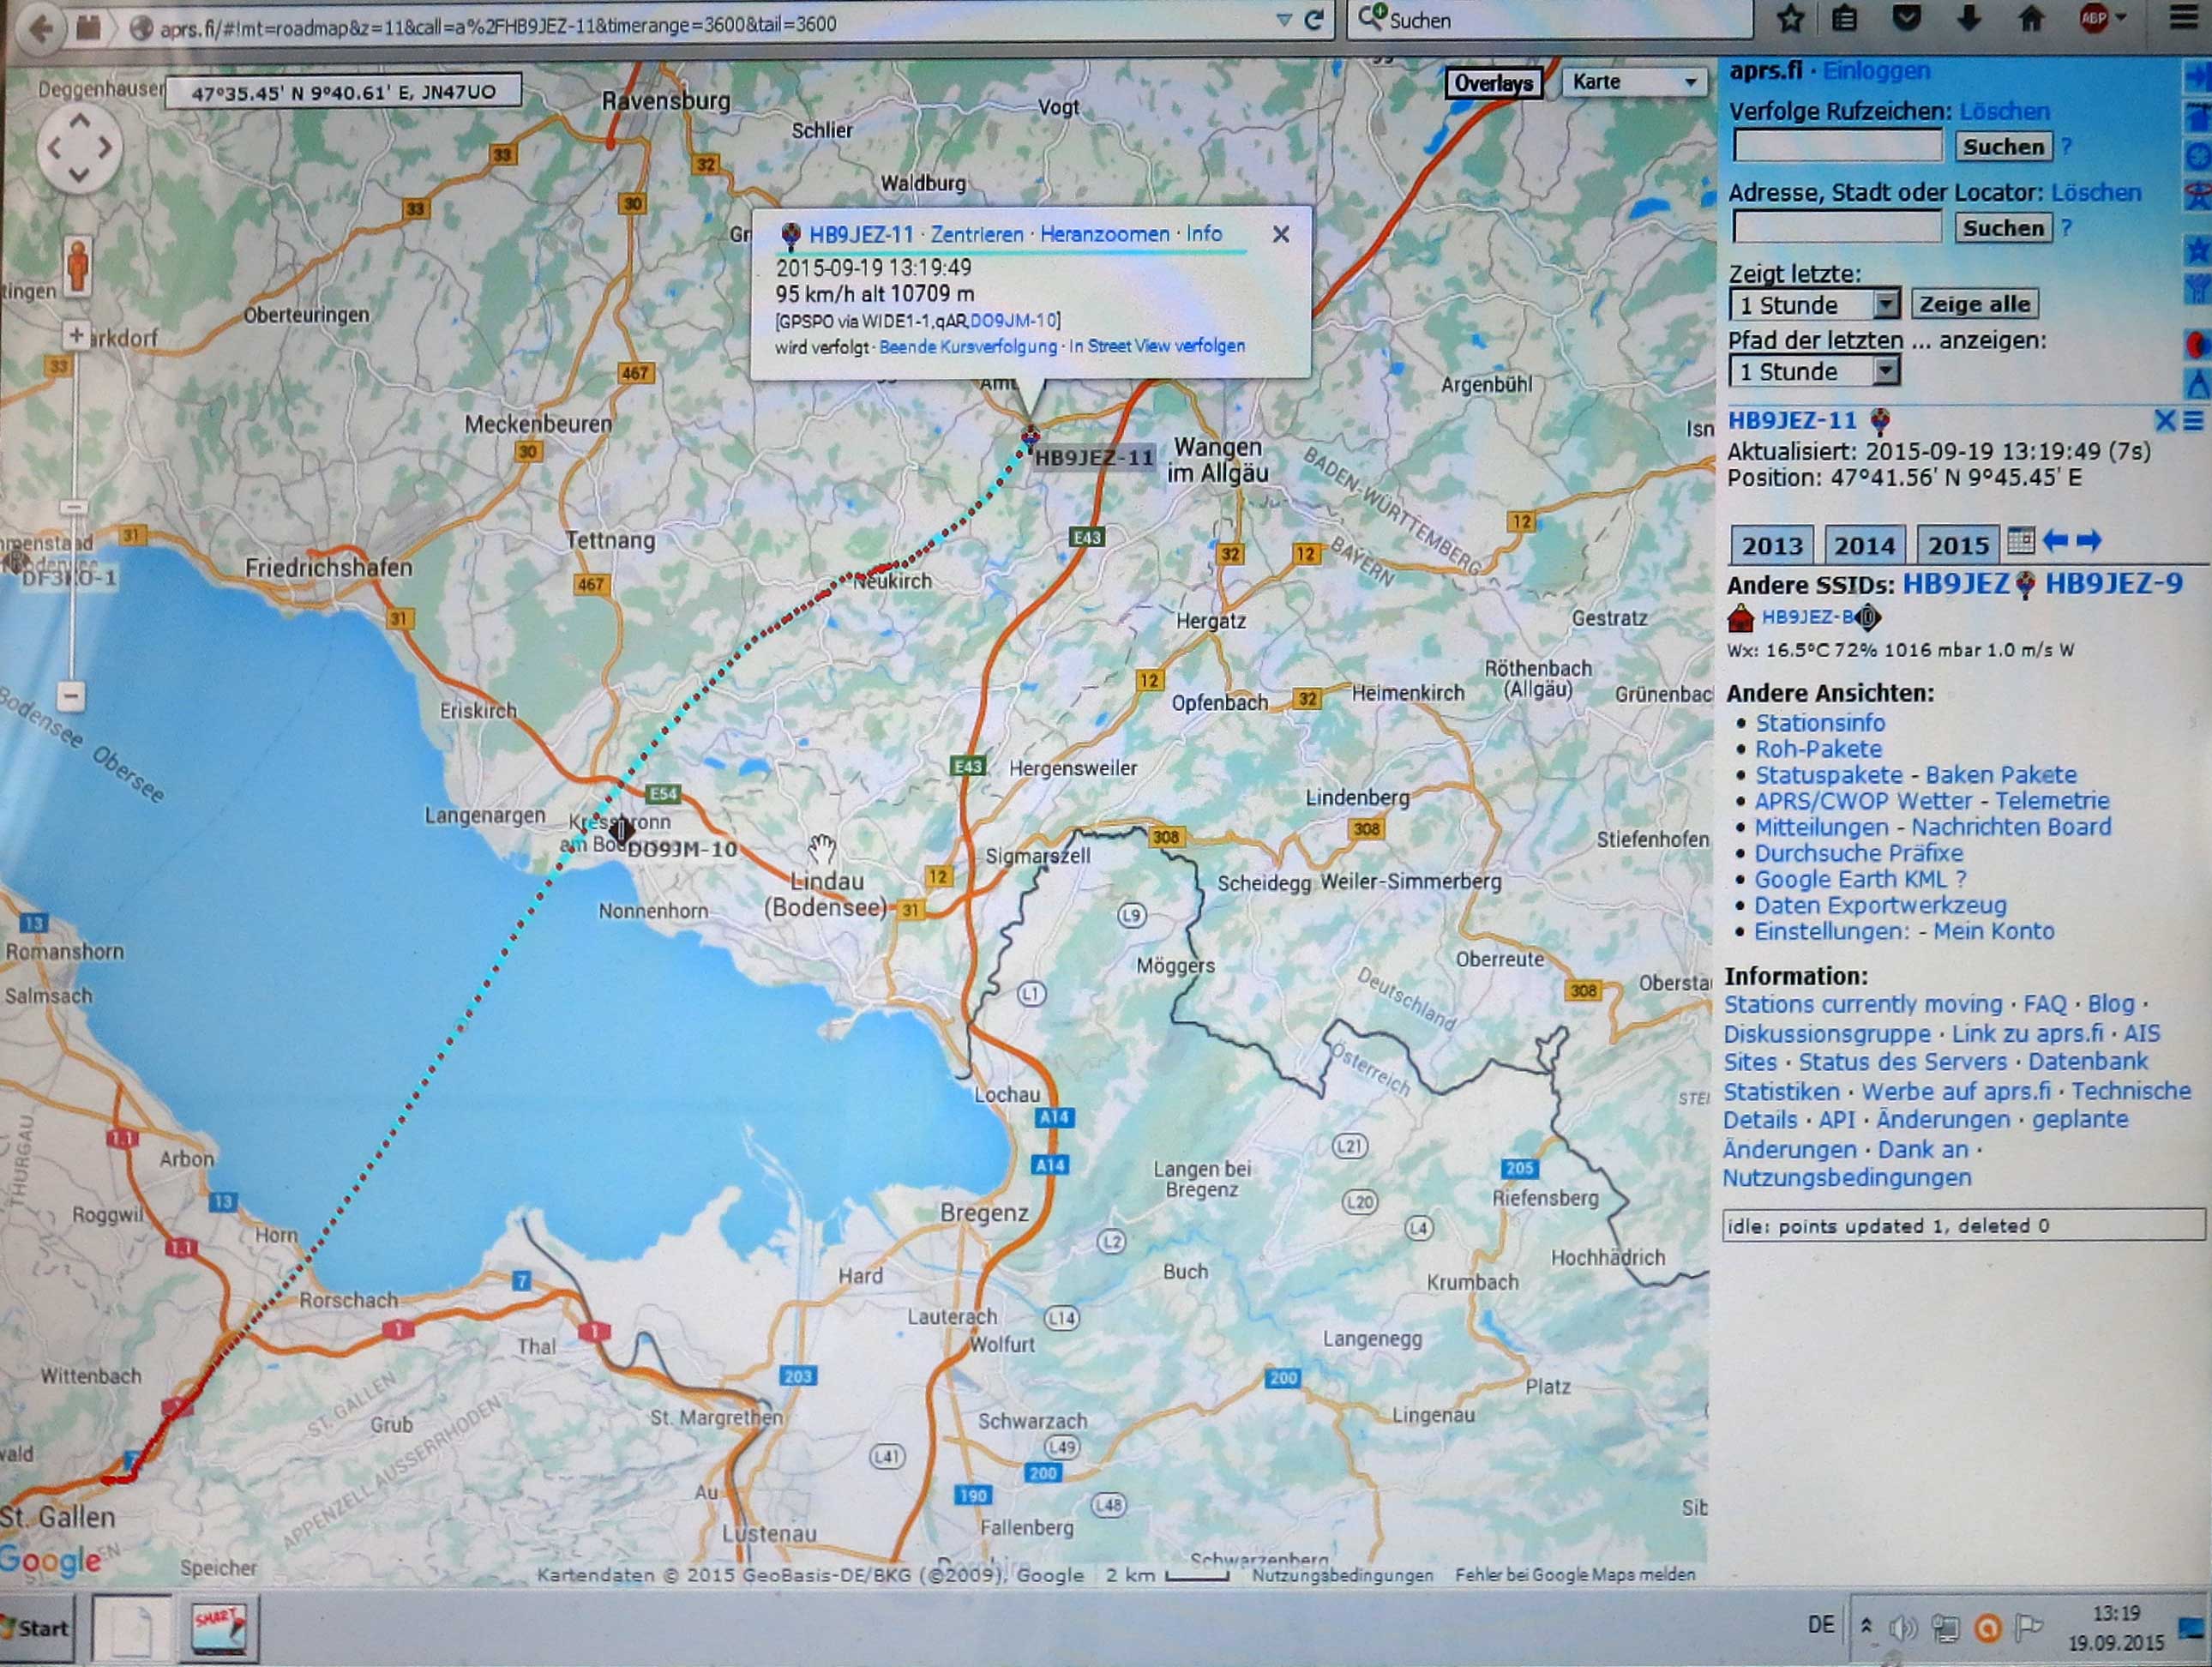Click the Street View pegman on the map
2212x1667 pixels.
coord(77,267)
